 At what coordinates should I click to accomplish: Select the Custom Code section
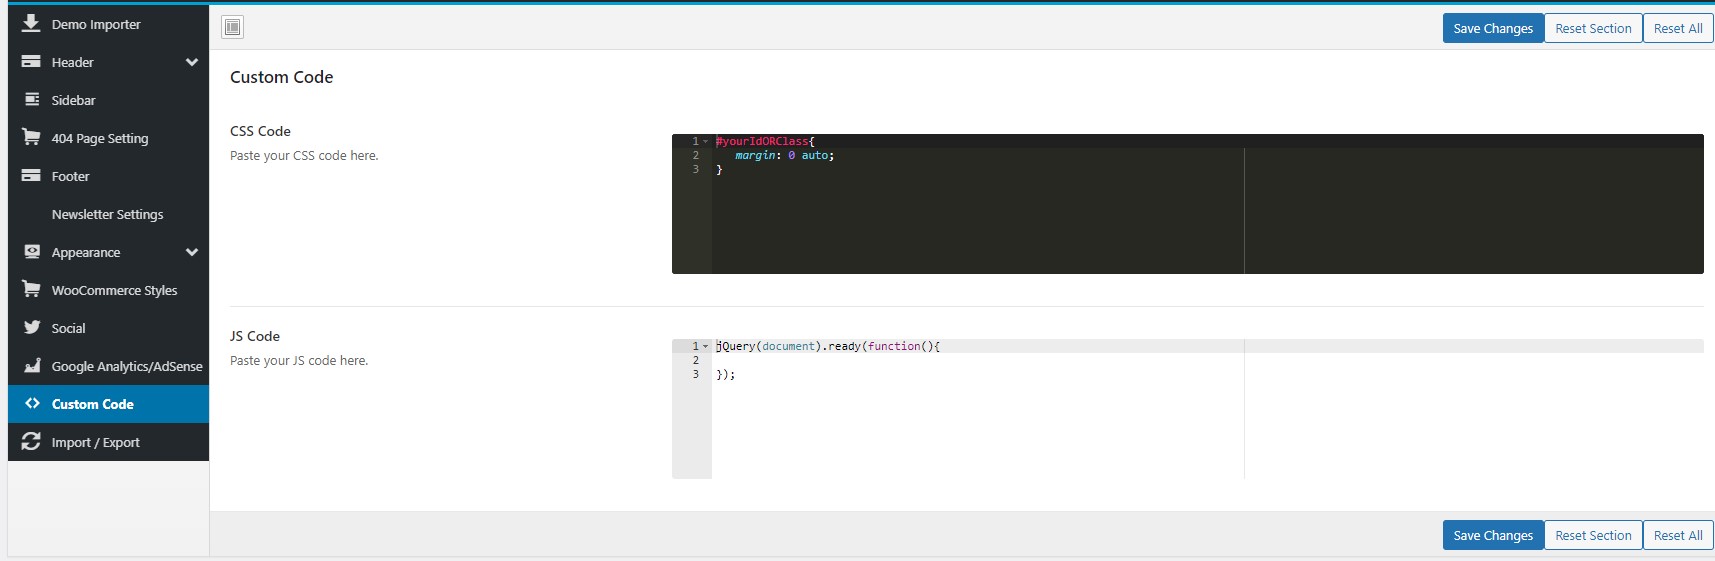click(108, 404)
